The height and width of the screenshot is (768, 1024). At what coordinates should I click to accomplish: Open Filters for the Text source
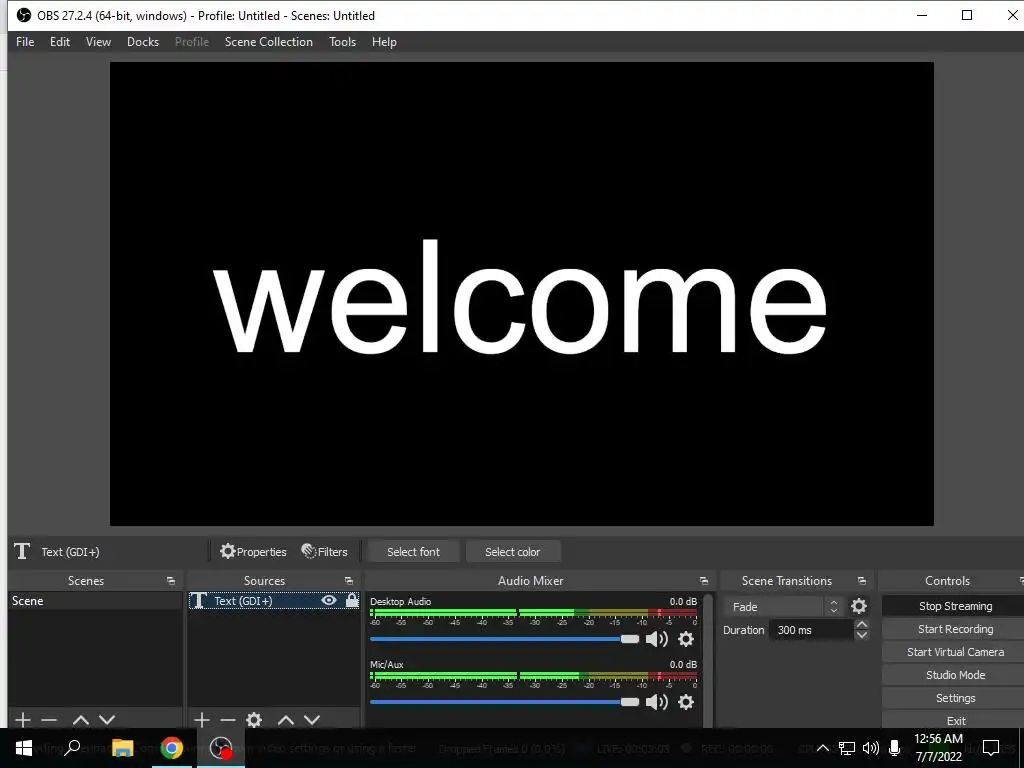pos(325,552)
